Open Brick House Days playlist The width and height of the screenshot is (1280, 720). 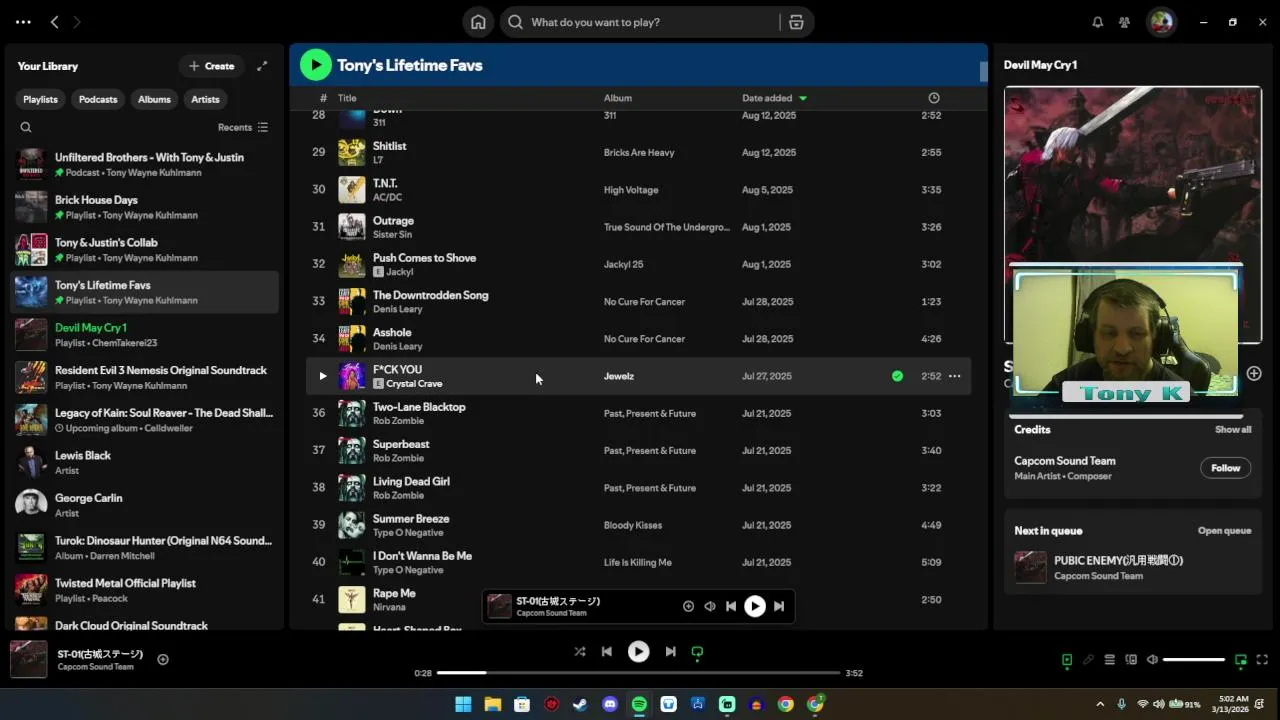click(x=145, y=207)
